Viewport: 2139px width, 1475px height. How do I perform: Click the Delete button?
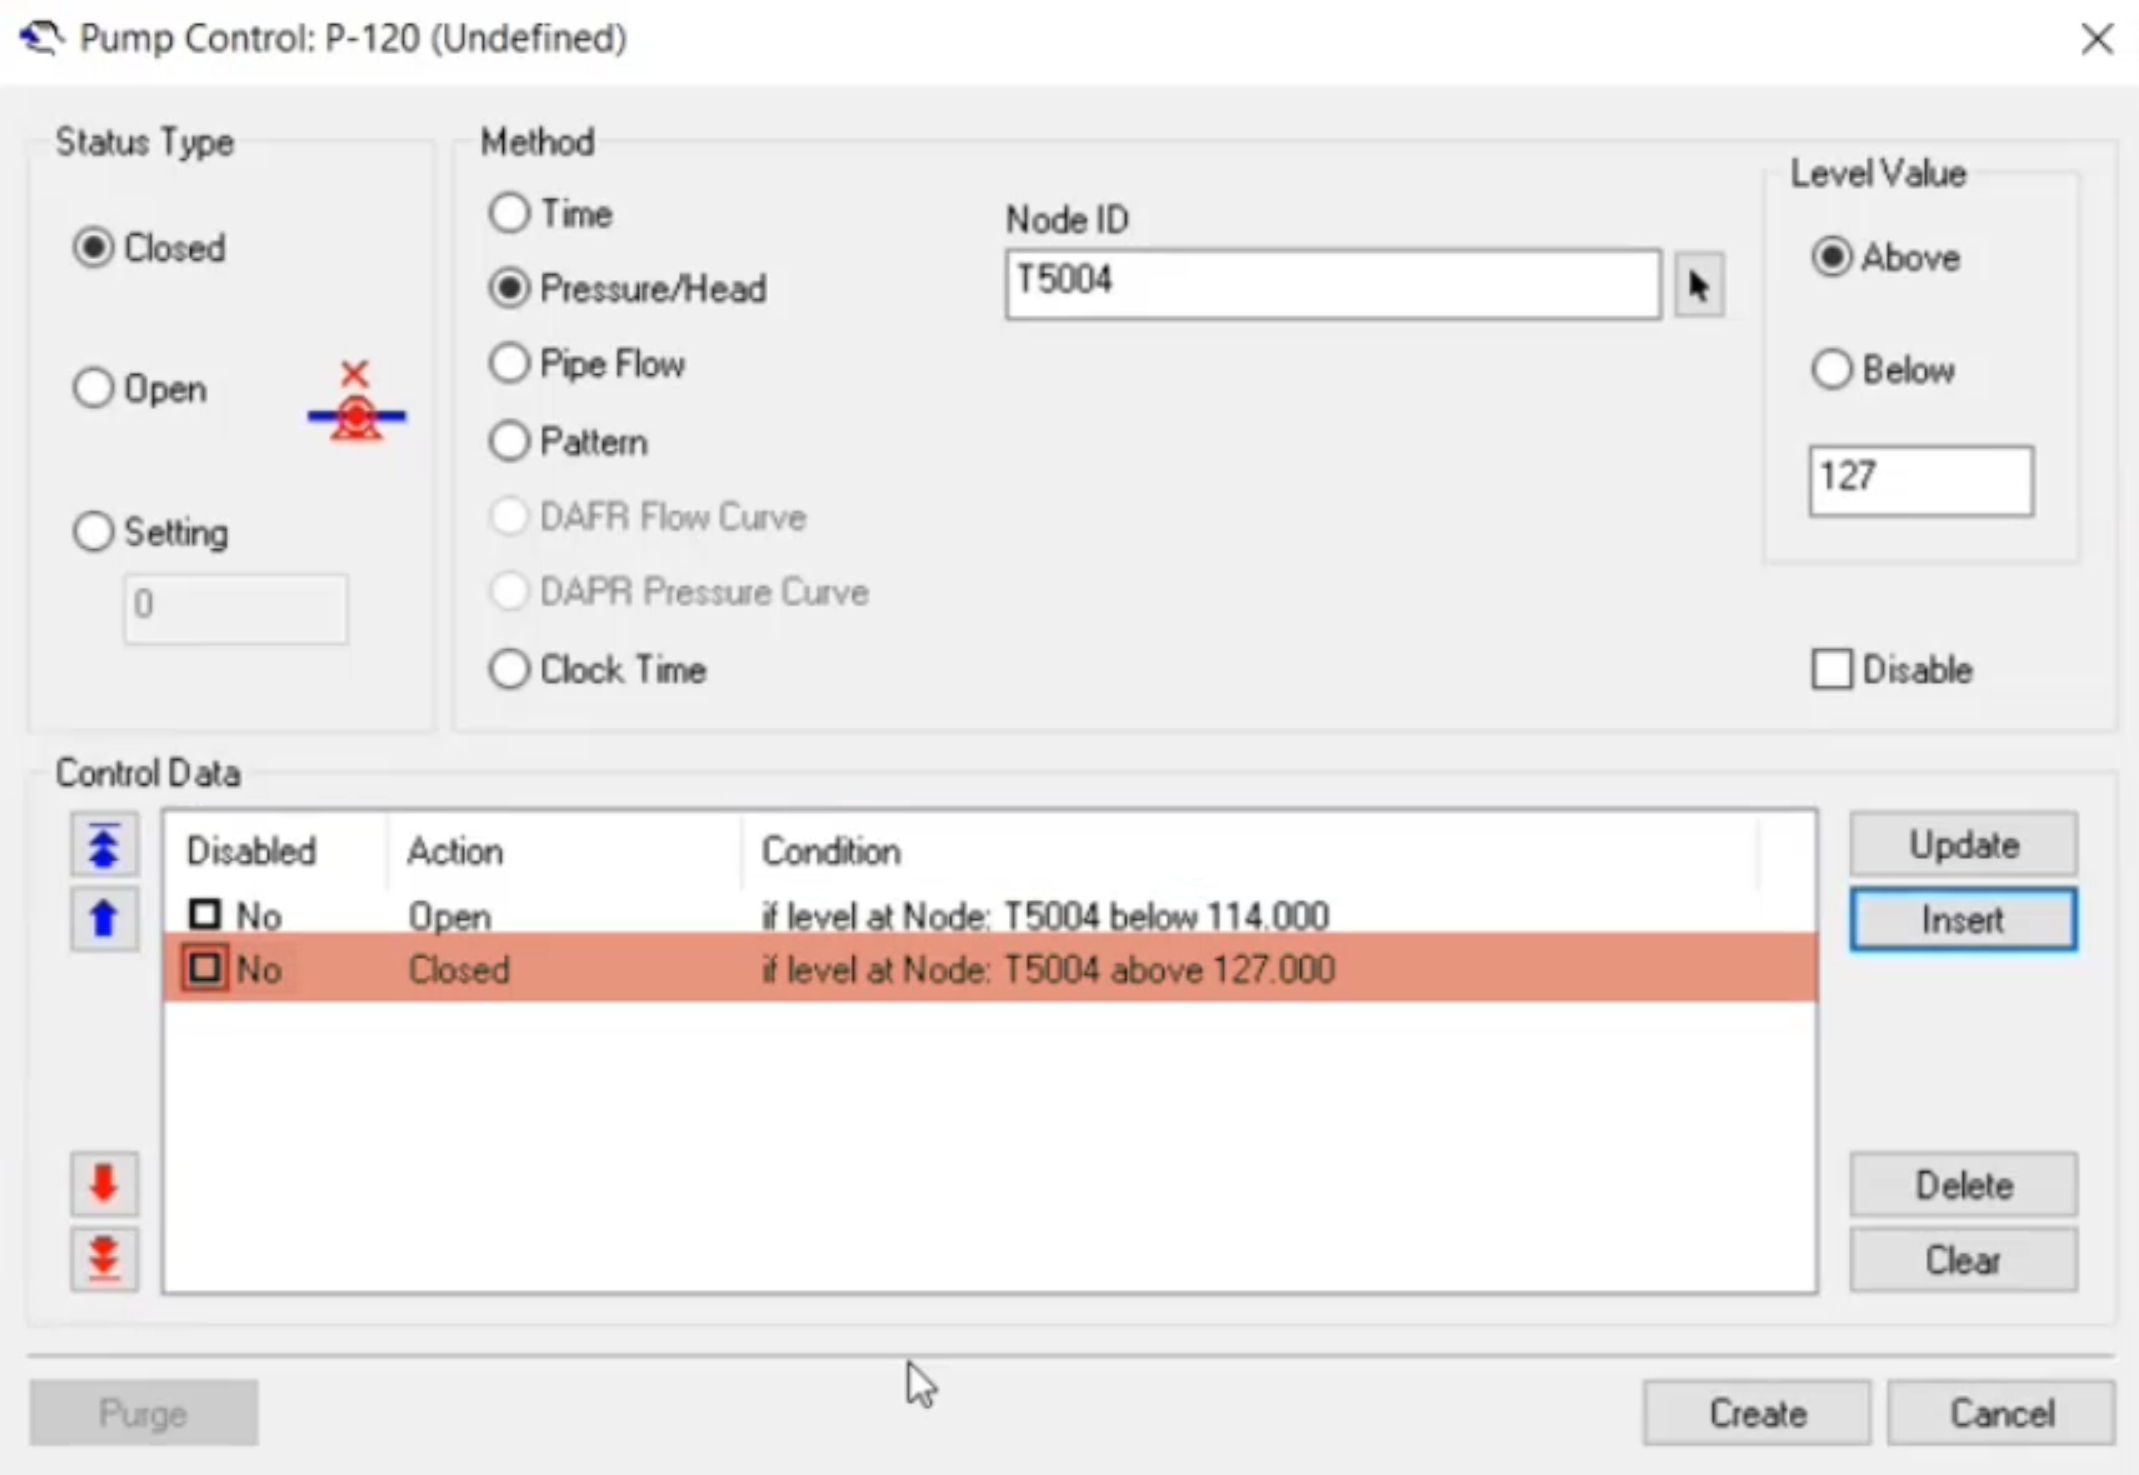point(1962,1184)
